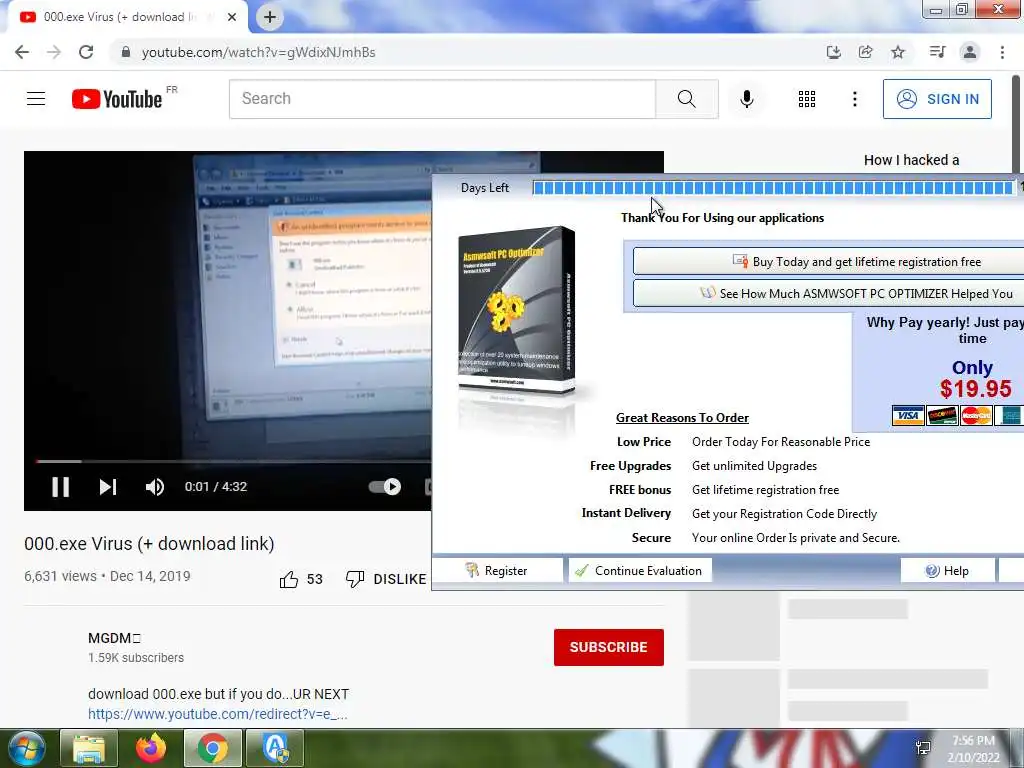Click Register in the Asmwsoft dialog
The width and height of the screenshot is (1024, 768).
click(497, 571)
